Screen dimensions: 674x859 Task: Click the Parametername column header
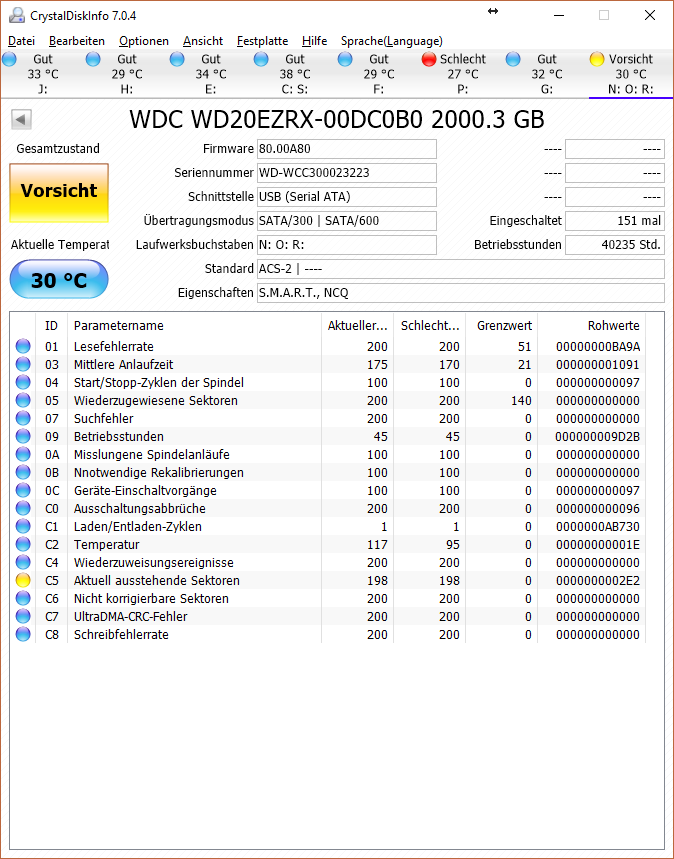195,325
